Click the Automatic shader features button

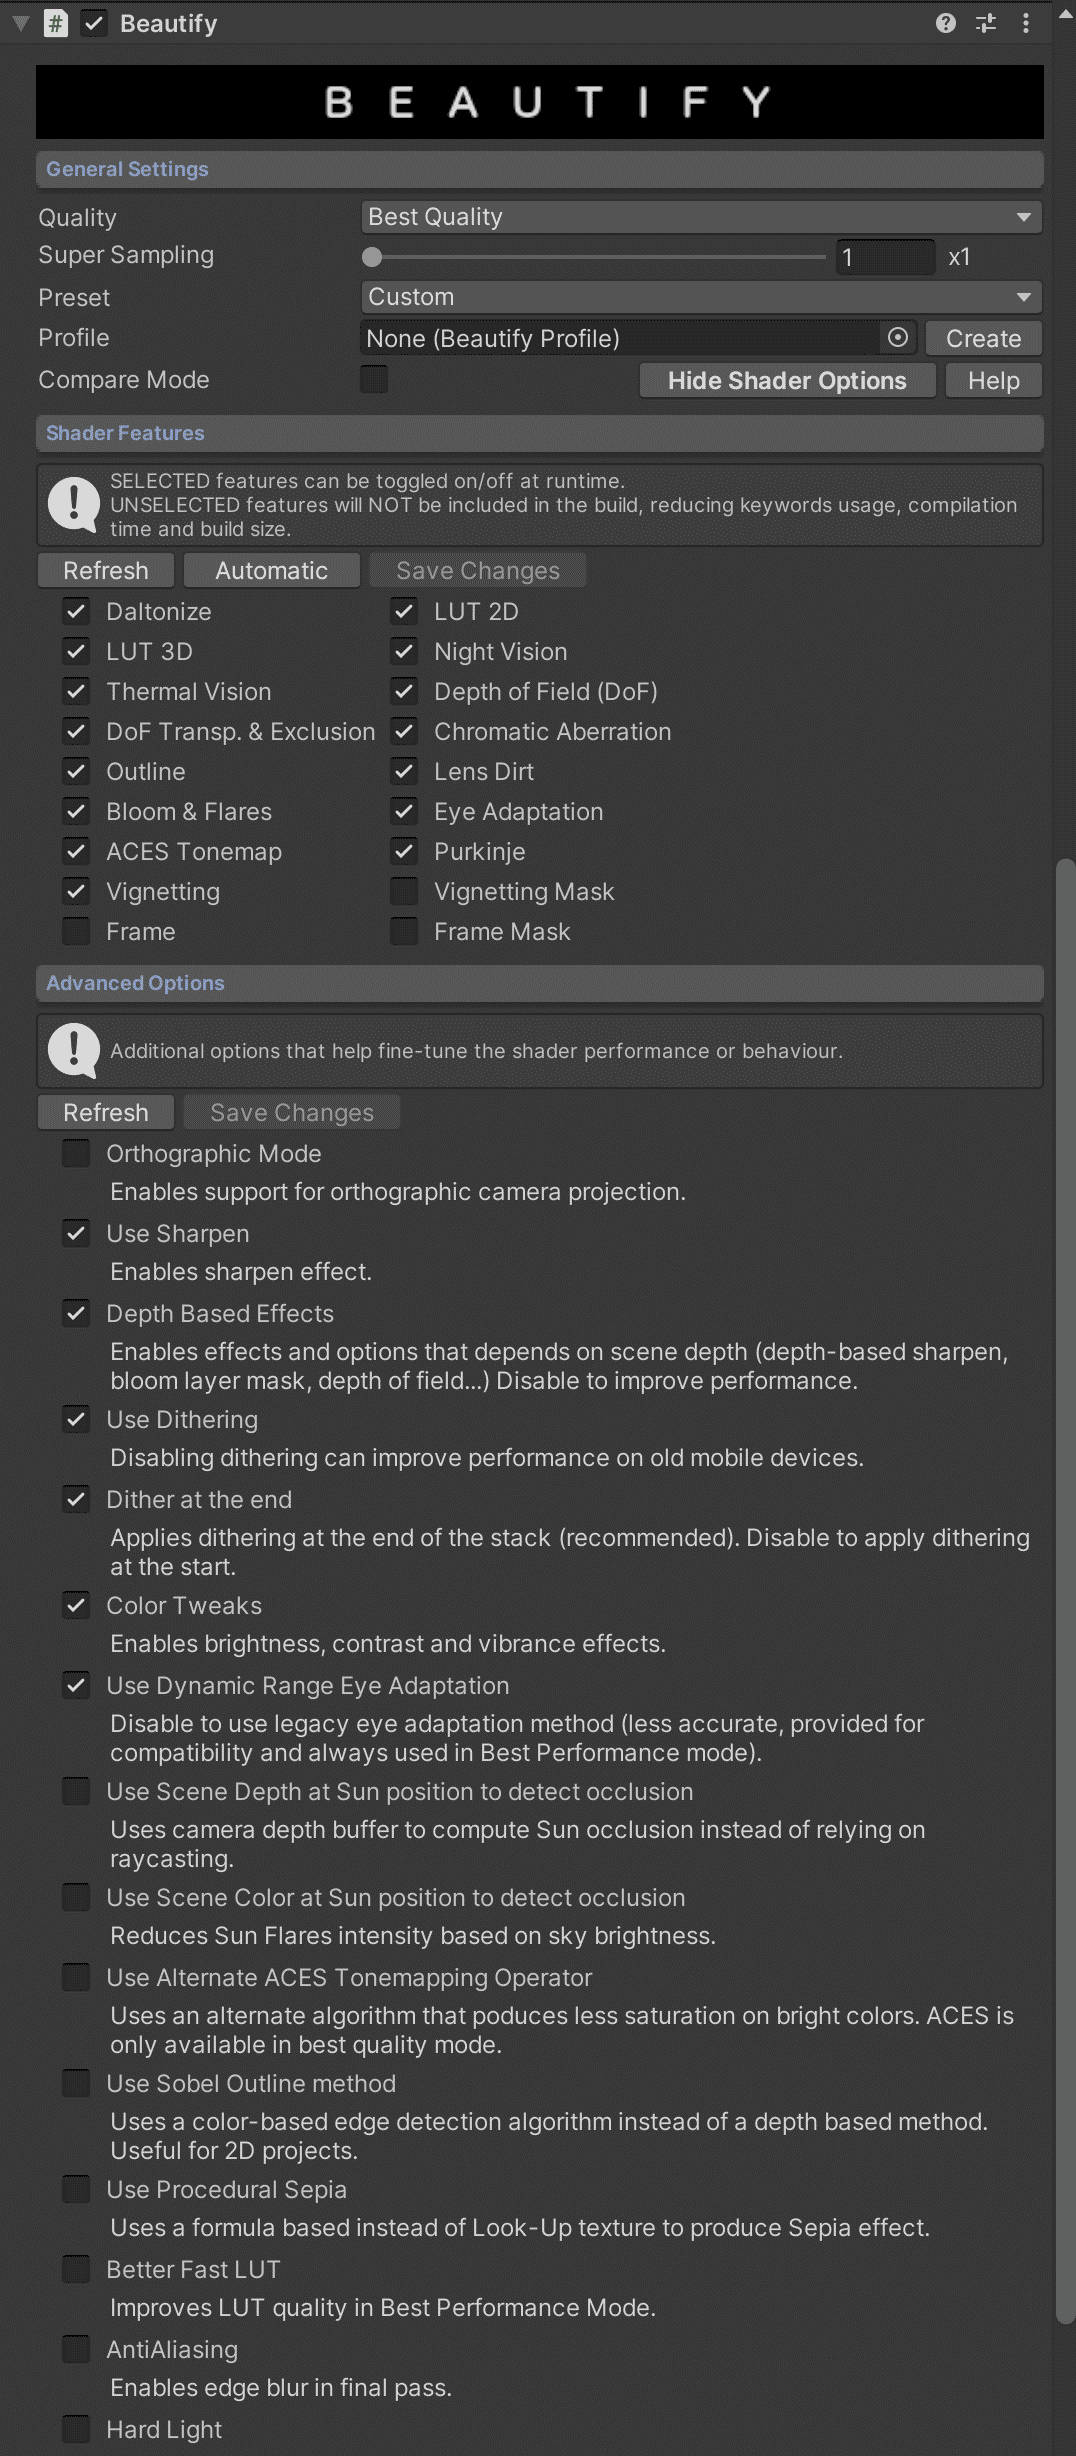point(271,571)
